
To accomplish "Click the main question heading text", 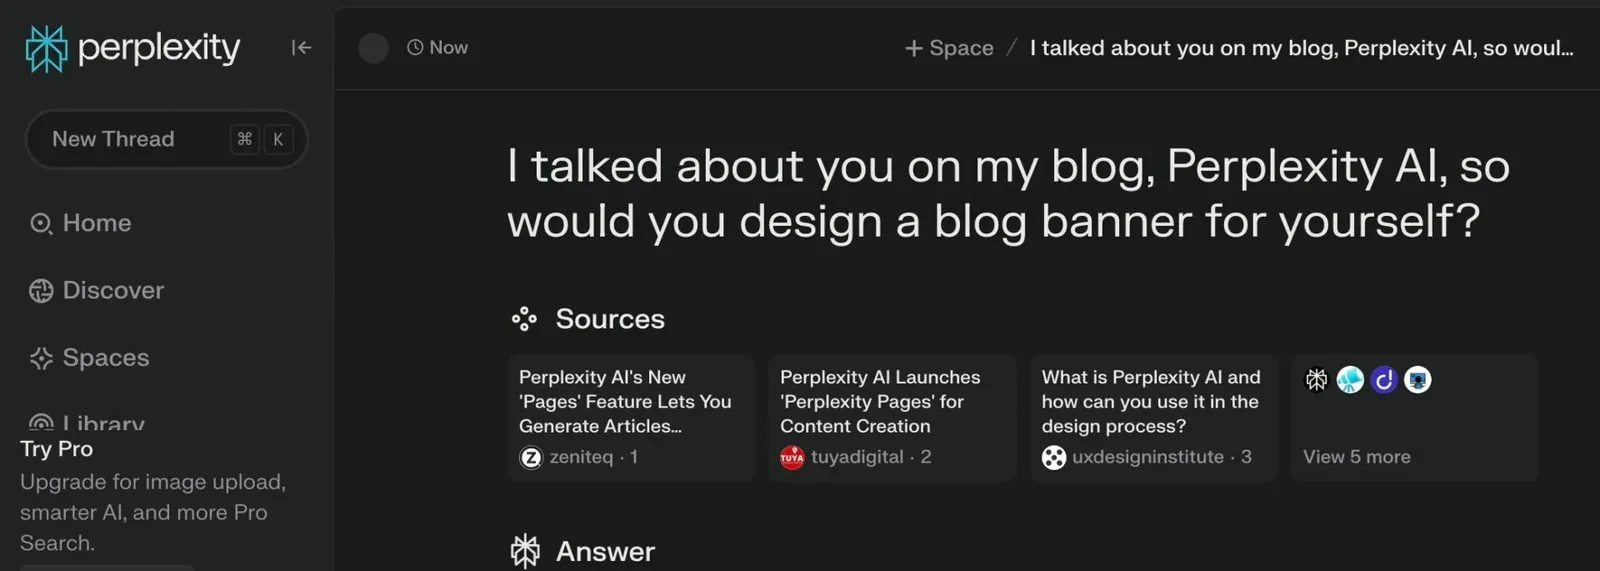I will pyautogui.click(x=1008, y=193).
